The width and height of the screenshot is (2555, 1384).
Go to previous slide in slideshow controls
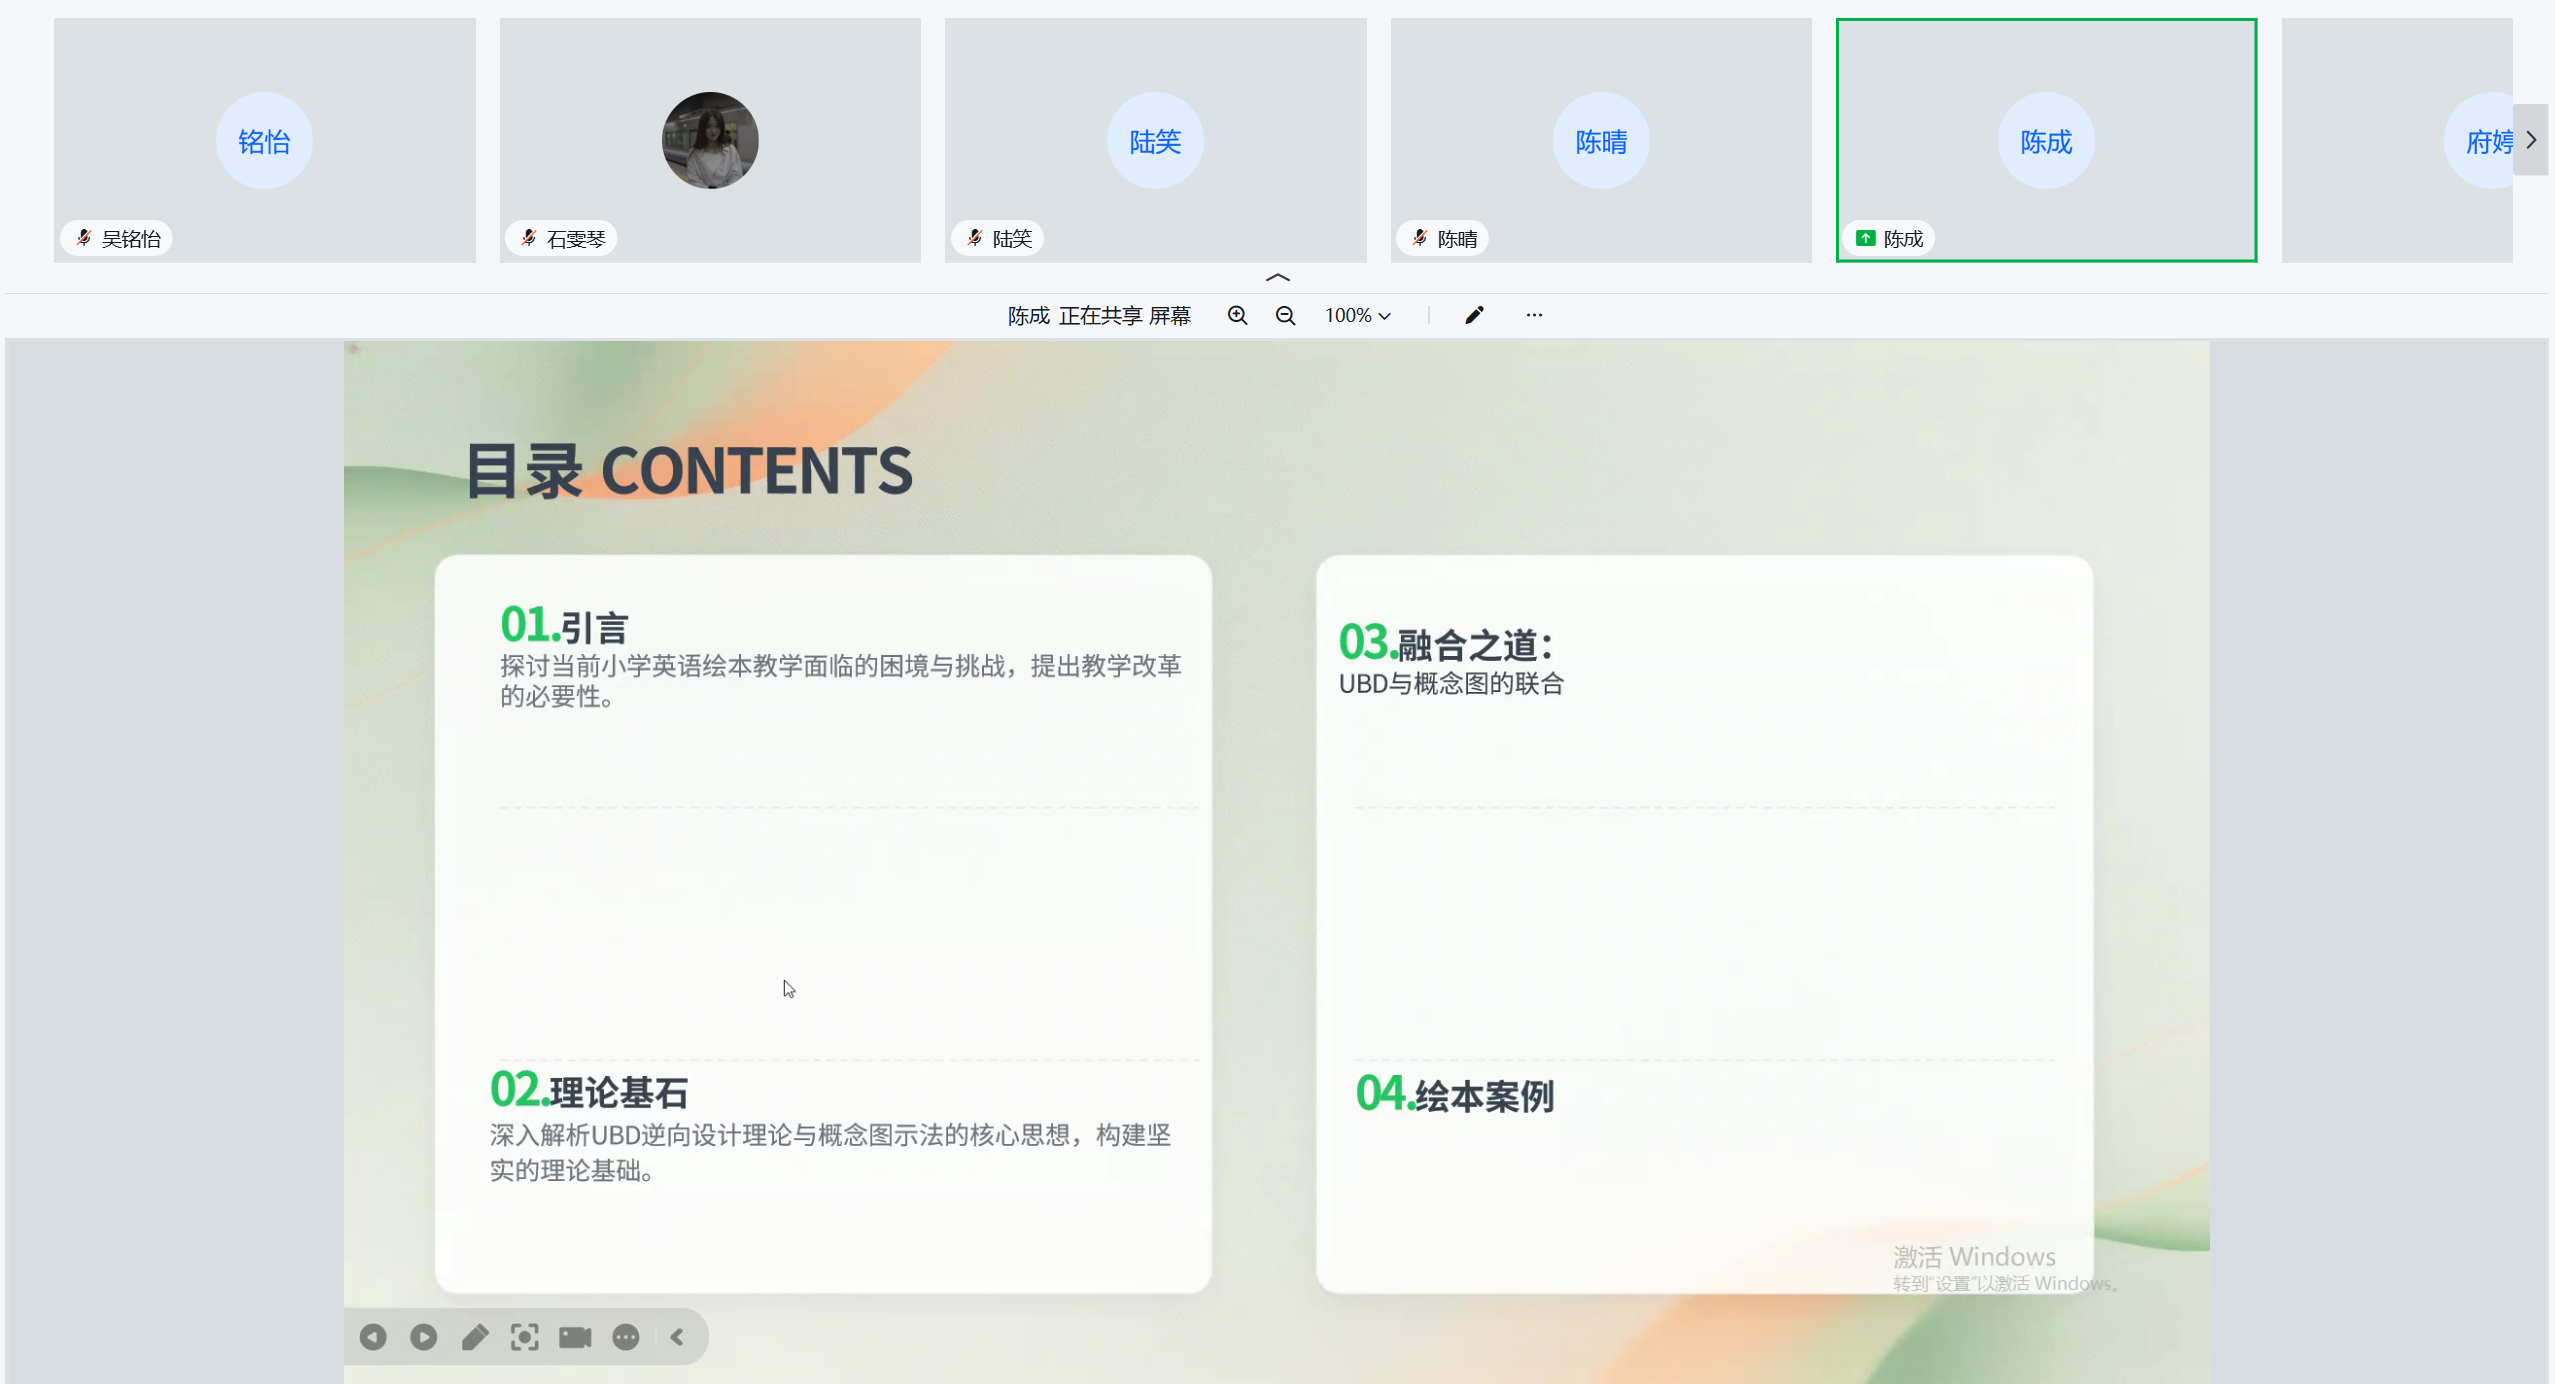373,1337
